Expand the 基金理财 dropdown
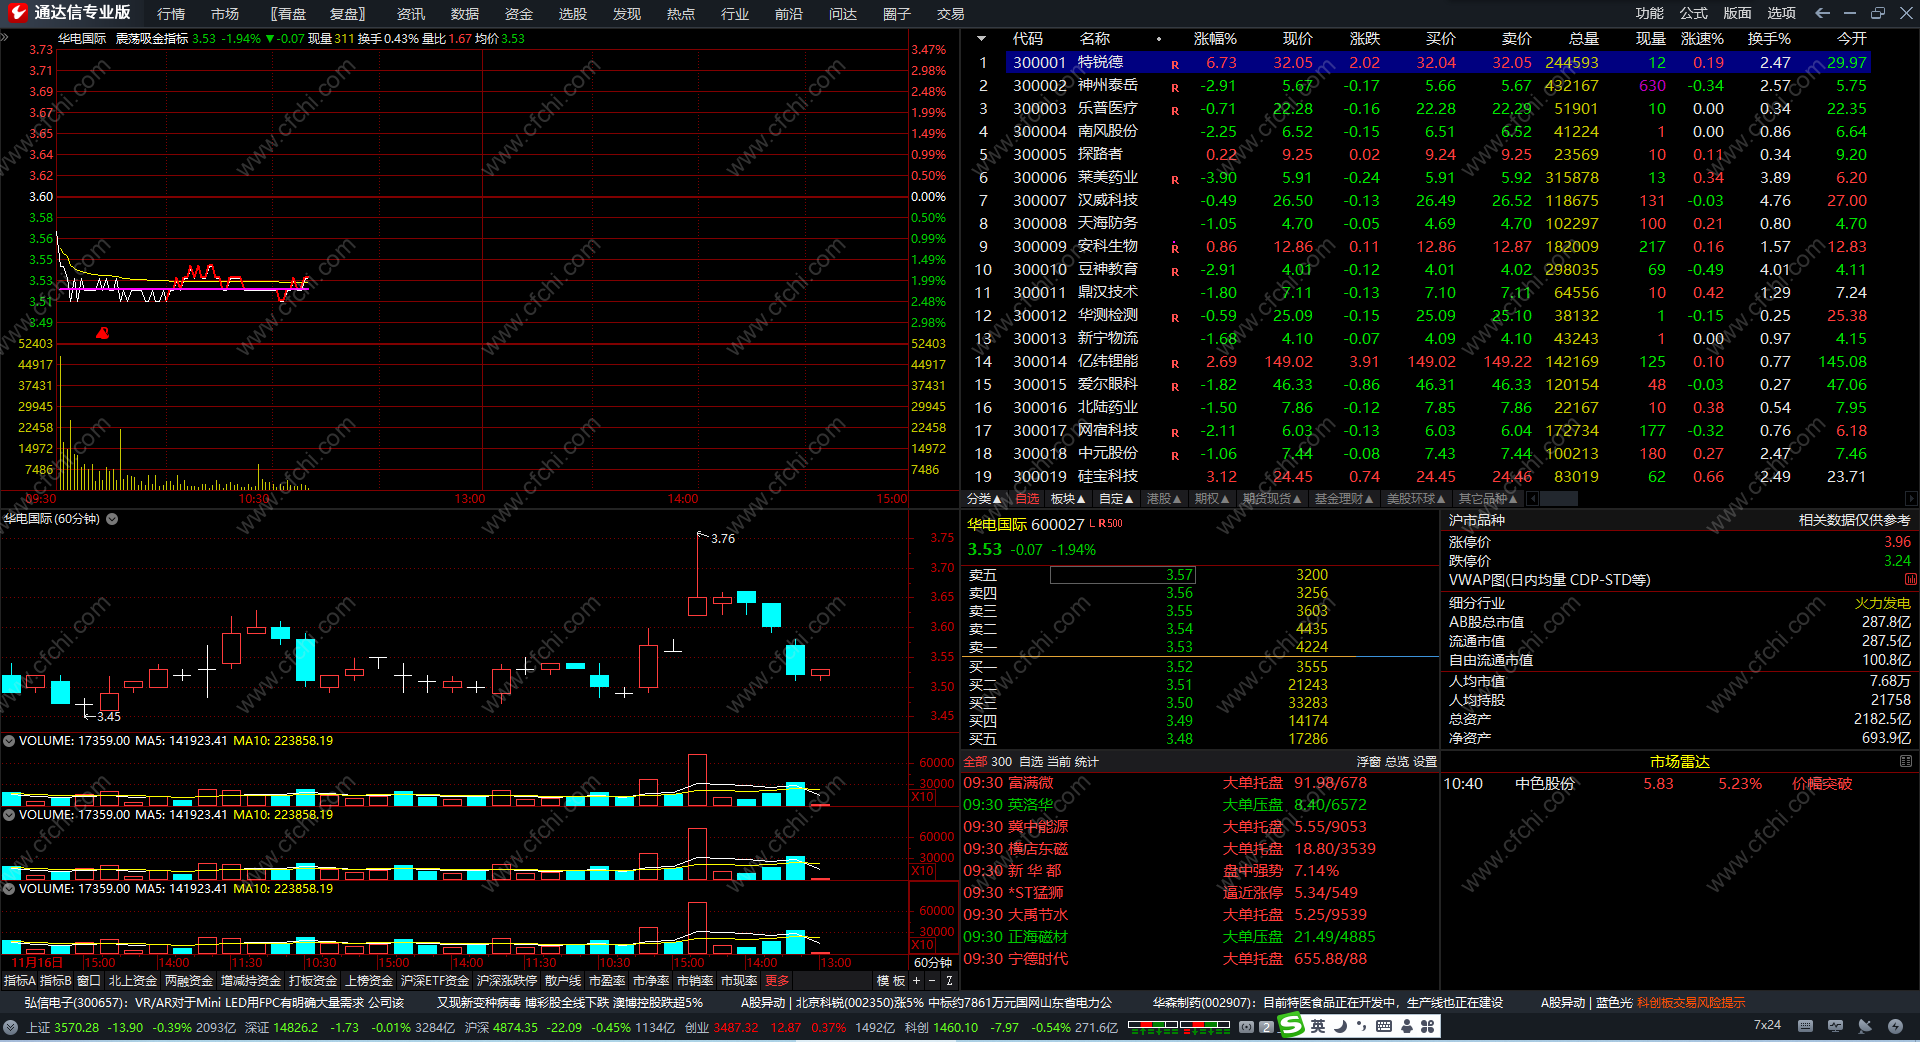Screen dimensions: 1920x1042 1344,499
